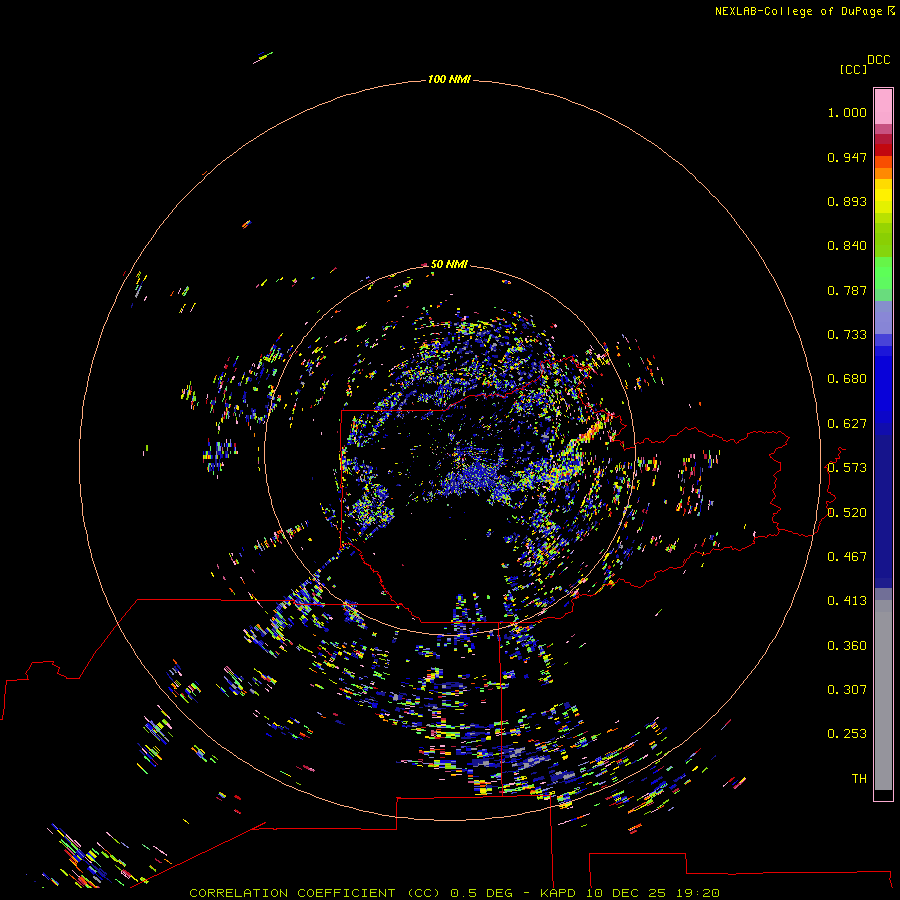Click the 0.520 legend value

point(847,513)
